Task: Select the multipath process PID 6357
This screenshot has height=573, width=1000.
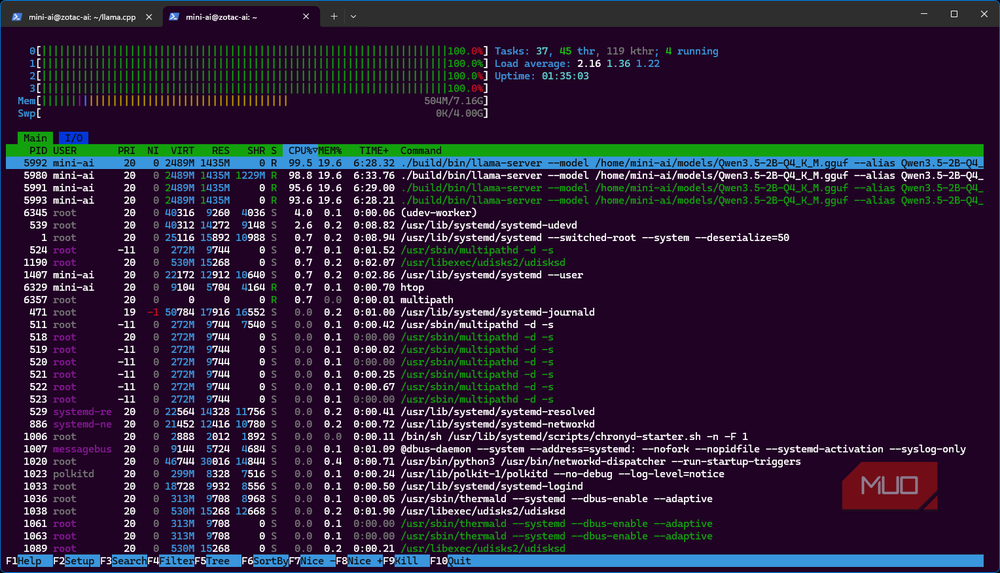Action: coord(494,300)
